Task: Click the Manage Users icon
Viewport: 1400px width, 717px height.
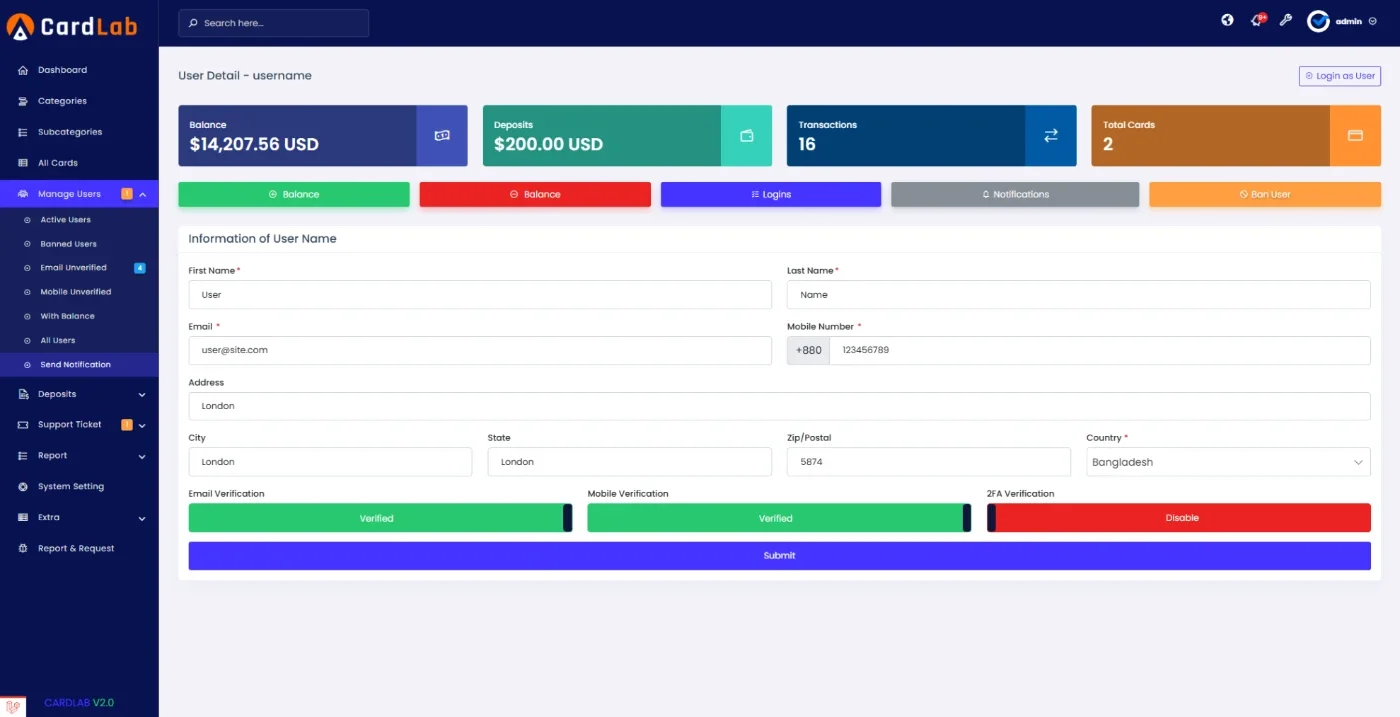Action: (x=23, y=194)
